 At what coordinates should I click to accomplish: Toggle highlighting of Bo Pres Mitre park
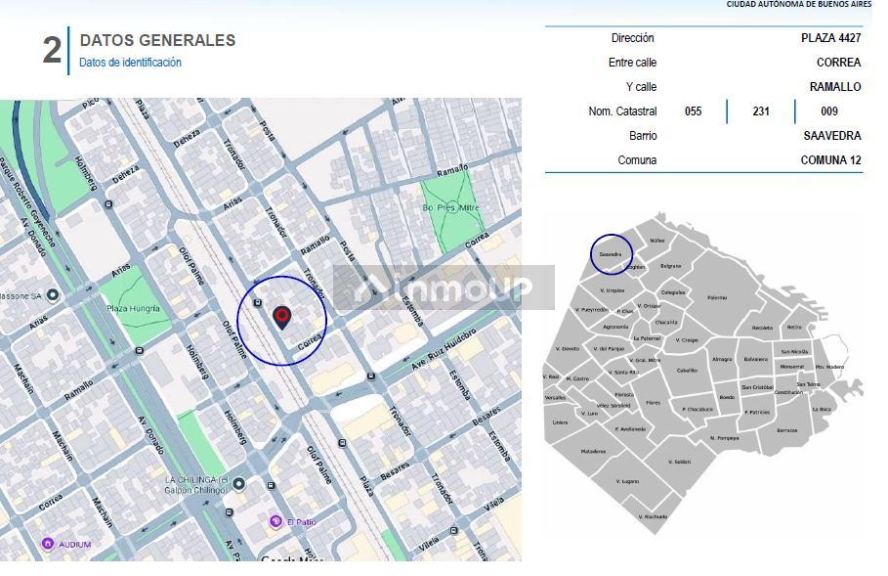(453, 205)
